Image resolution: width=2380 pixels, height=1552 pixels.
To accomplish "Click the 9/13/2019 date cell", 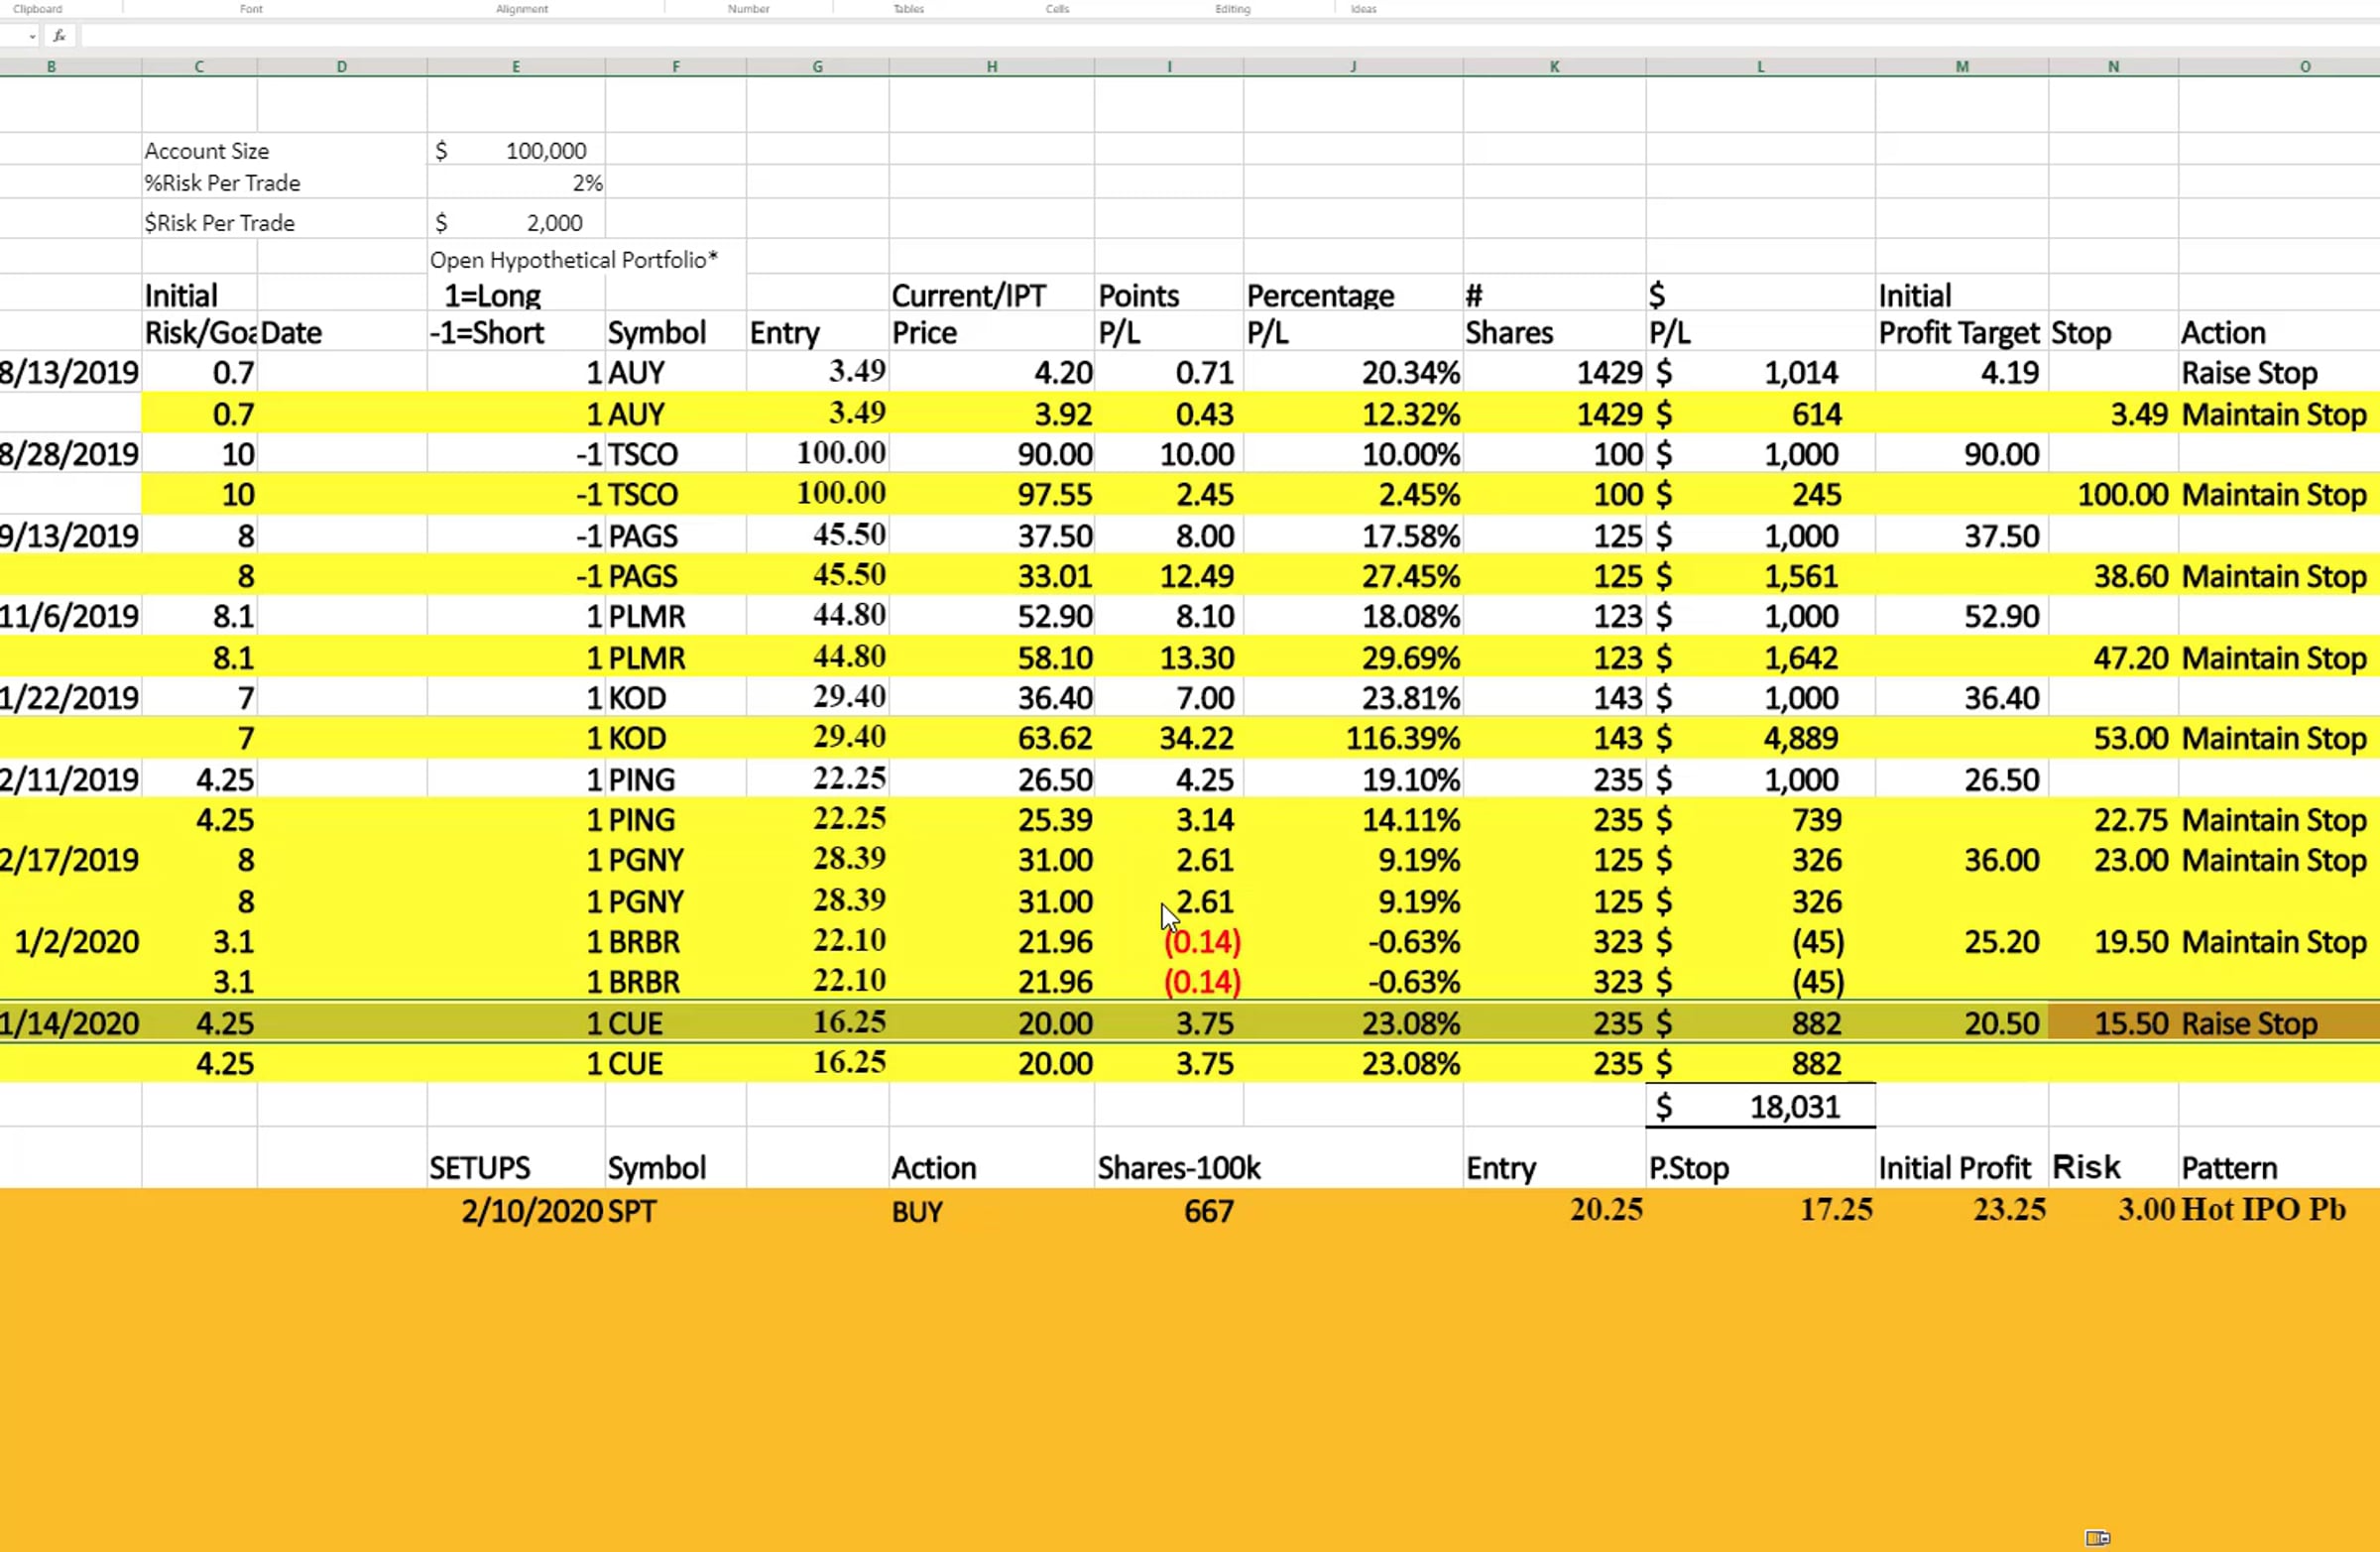I will pos(69,536).
